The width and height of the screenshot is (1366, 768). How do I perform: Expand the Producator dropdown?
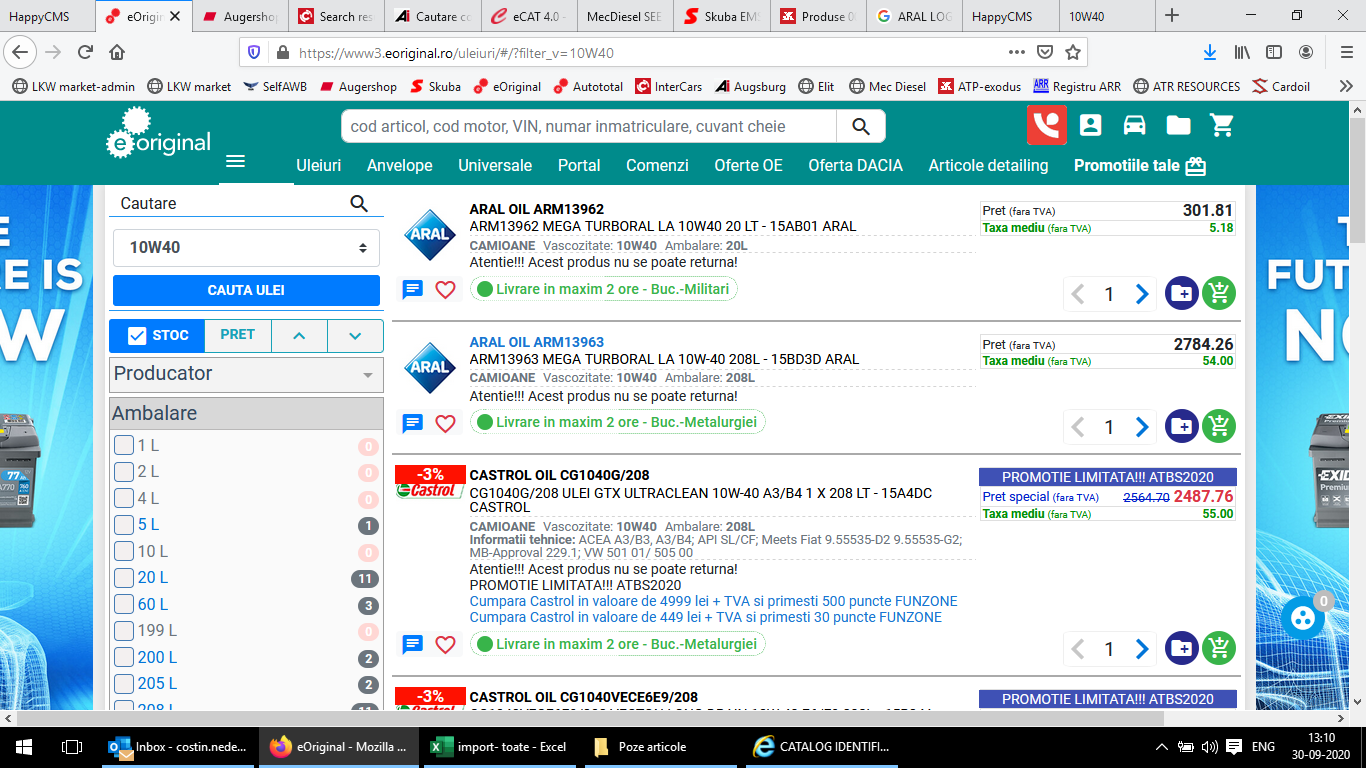tap(246, 374)
